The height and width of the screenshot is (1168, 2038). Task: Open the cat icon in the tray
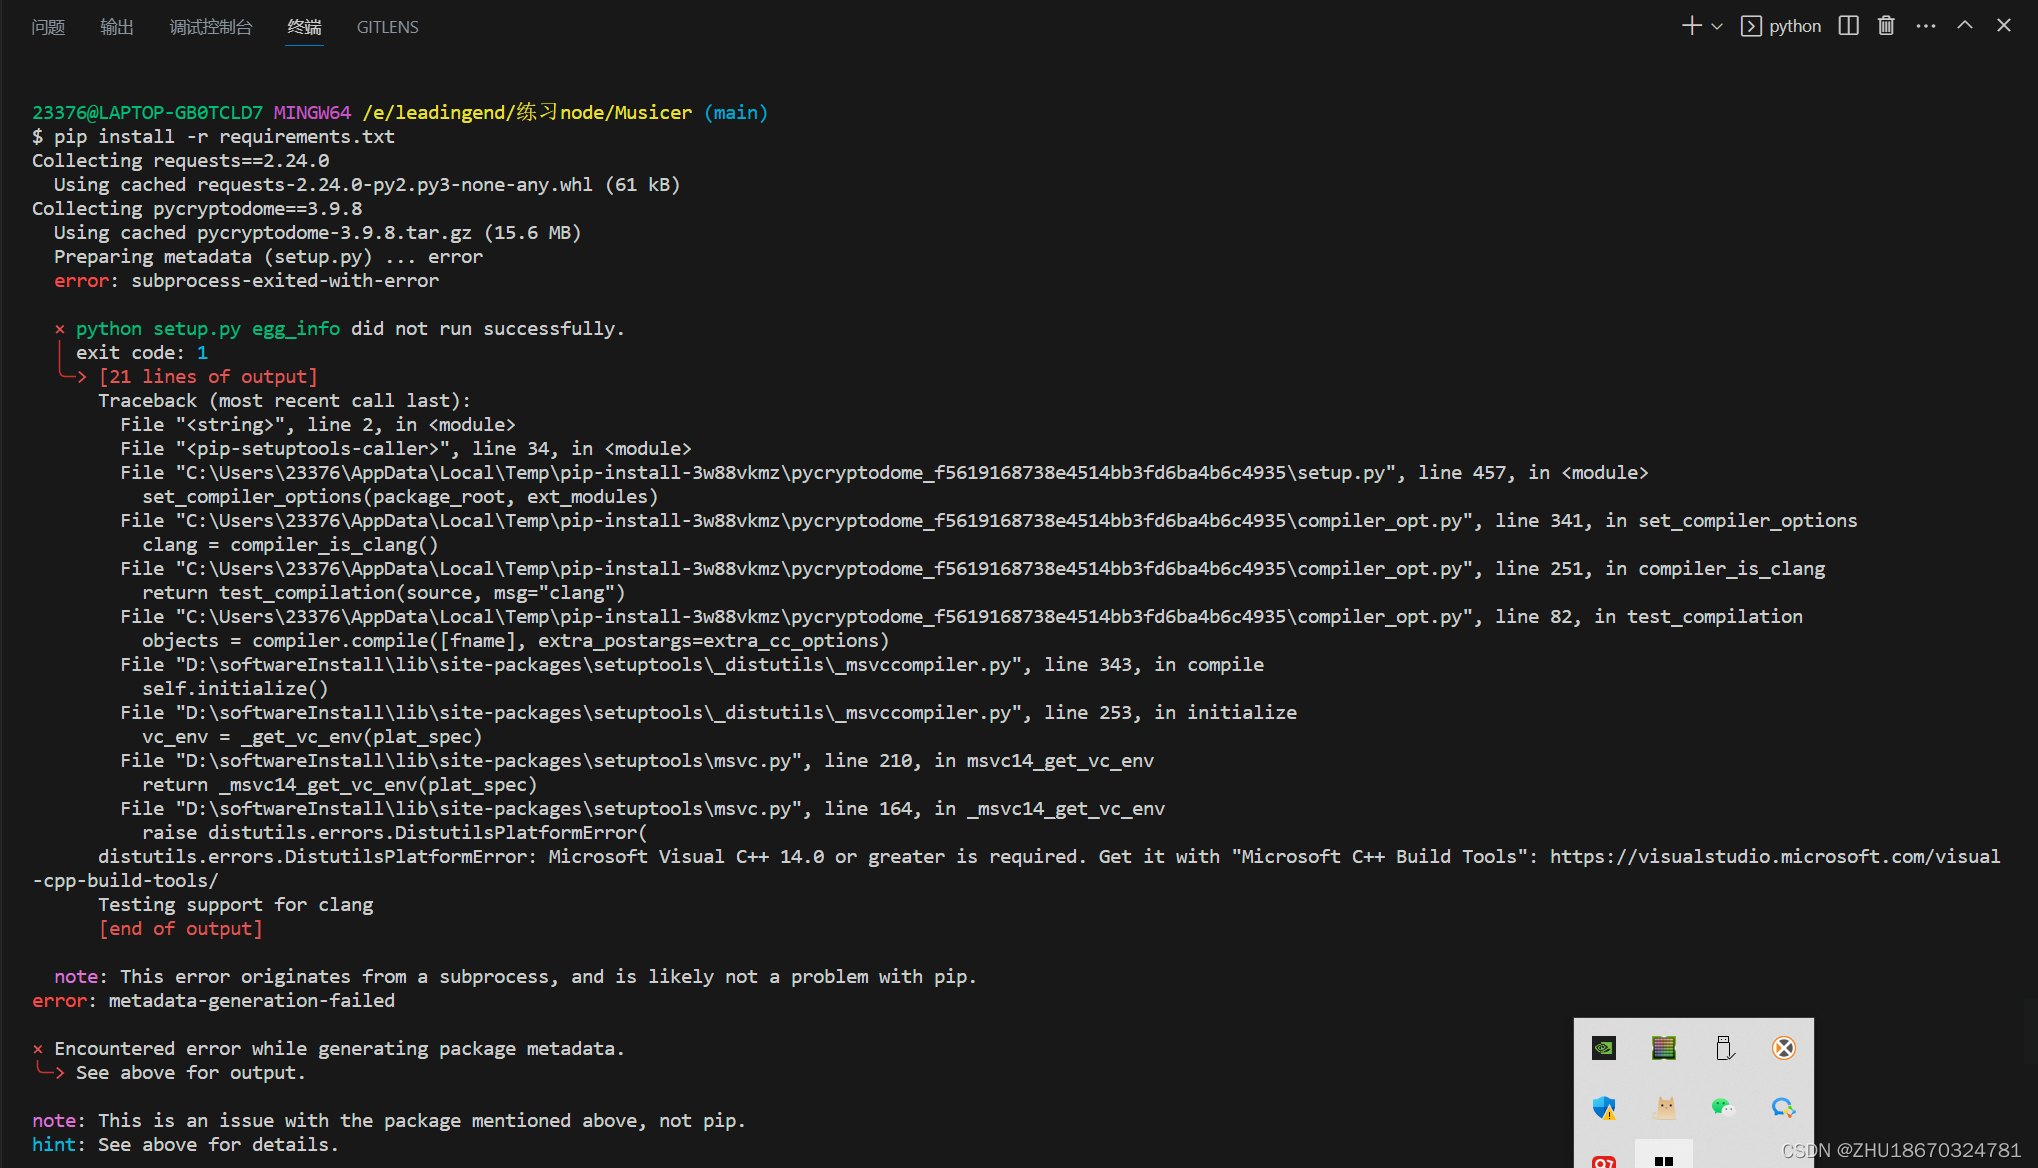click(x=1664, y=1108)
